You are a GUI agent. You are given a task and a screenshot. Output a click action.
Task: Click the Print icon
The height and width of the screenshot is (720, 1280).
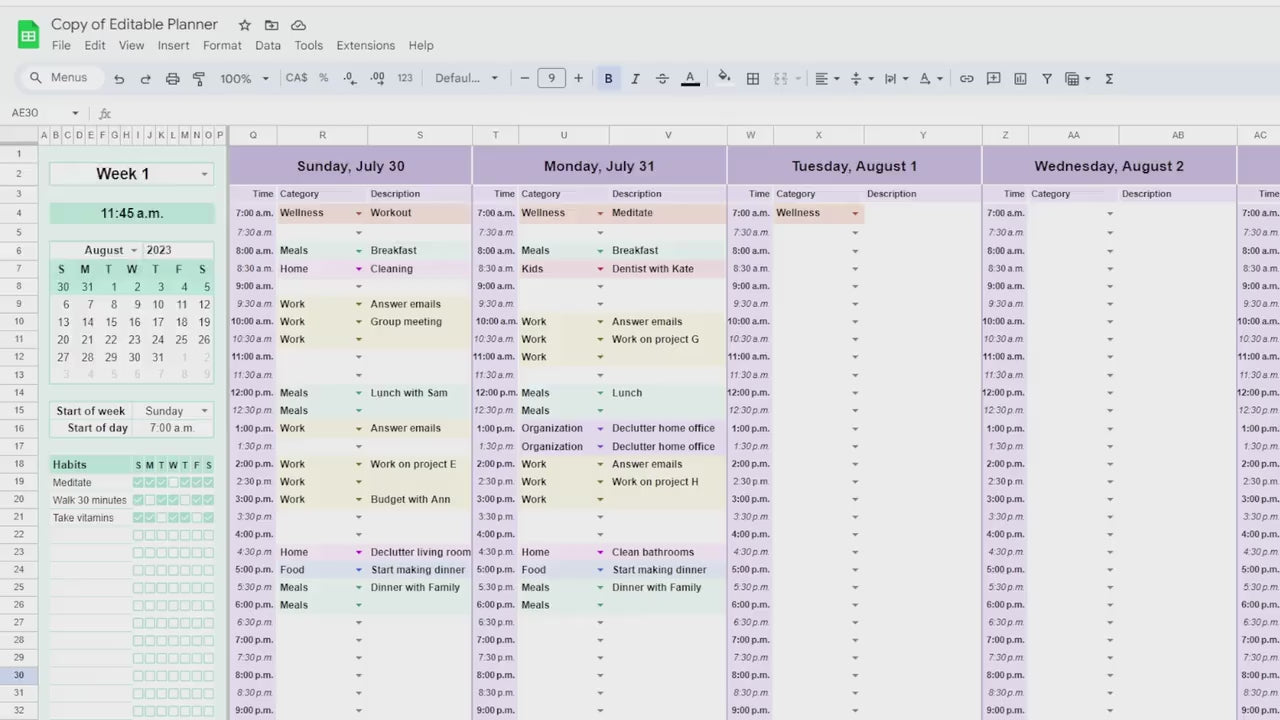pyautogui.click(x=172, y=79)
